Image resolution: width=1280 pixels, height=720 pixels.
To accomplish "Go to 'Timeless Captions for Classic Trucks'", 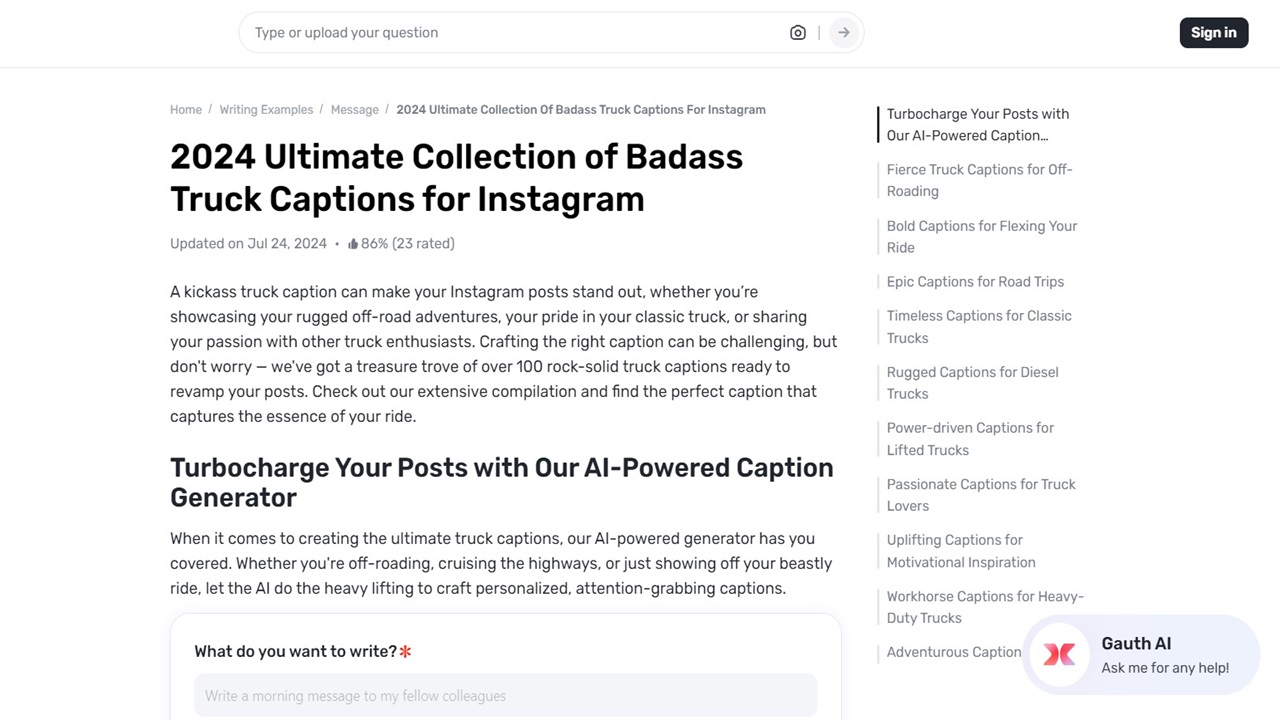I will coord(978,326).
